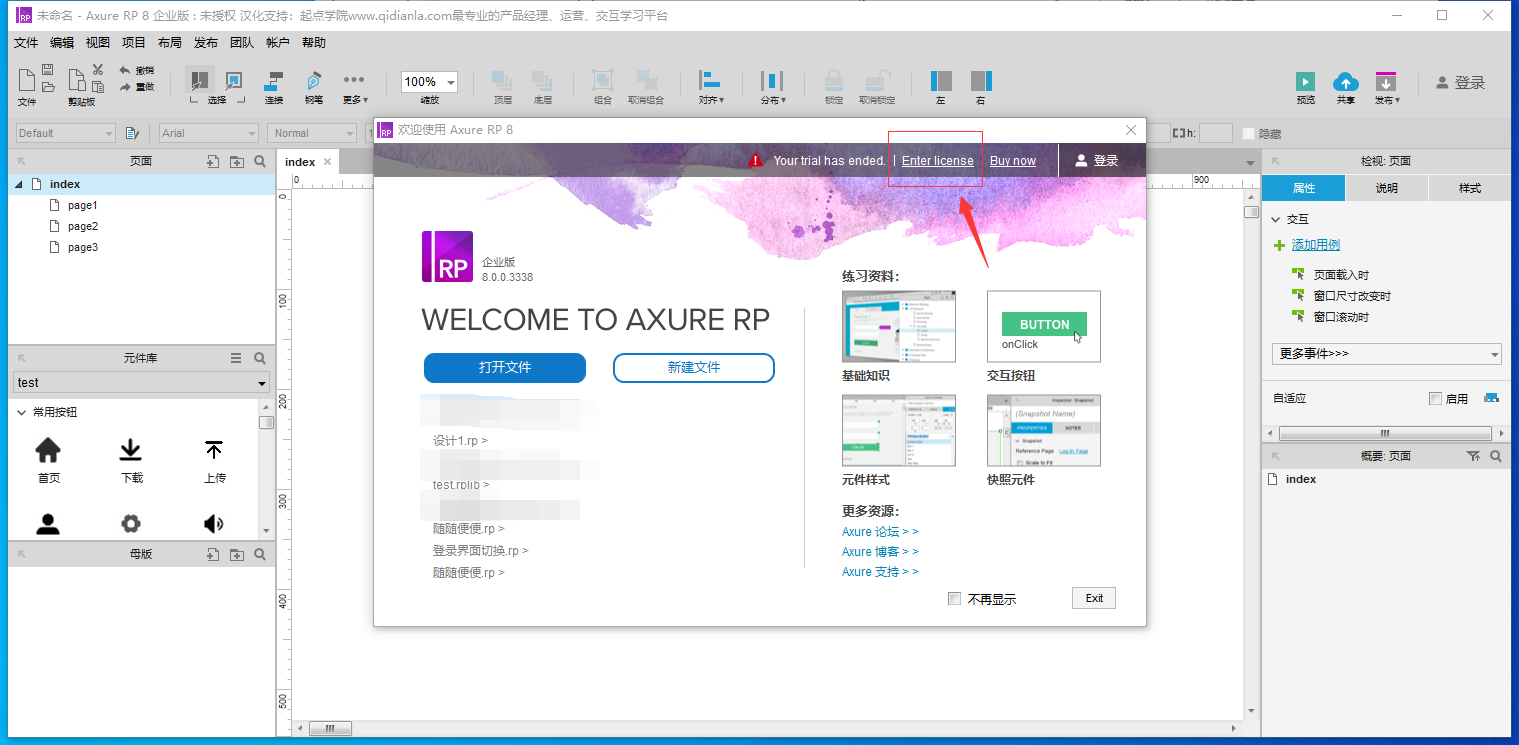Switch to the 样式 tab
Image resolution: width=1519 pixels, height=745 pixels.
pyautogui.click(x=1469, y=188)
